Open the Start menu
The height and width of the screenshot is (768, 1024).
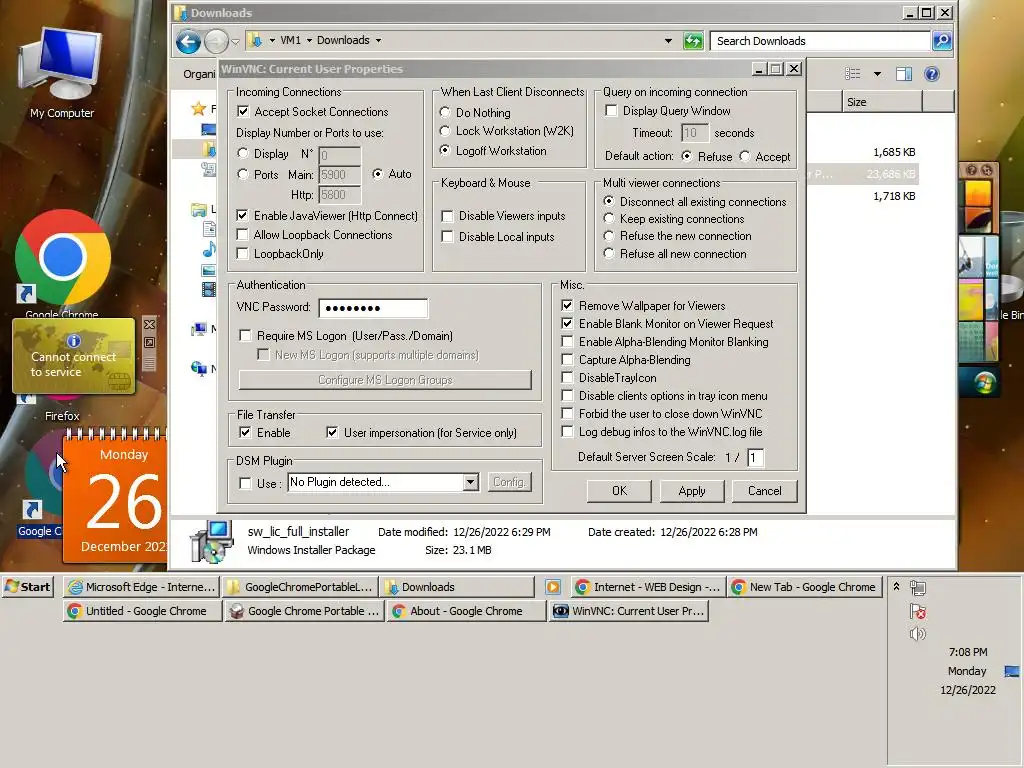pos(28,586)
